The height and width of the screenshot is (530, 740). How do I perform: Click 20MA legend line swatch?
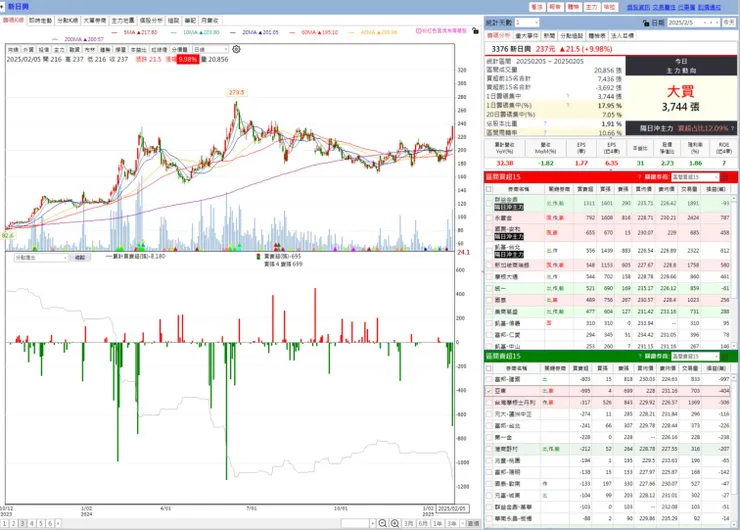[x=233, y=32]
